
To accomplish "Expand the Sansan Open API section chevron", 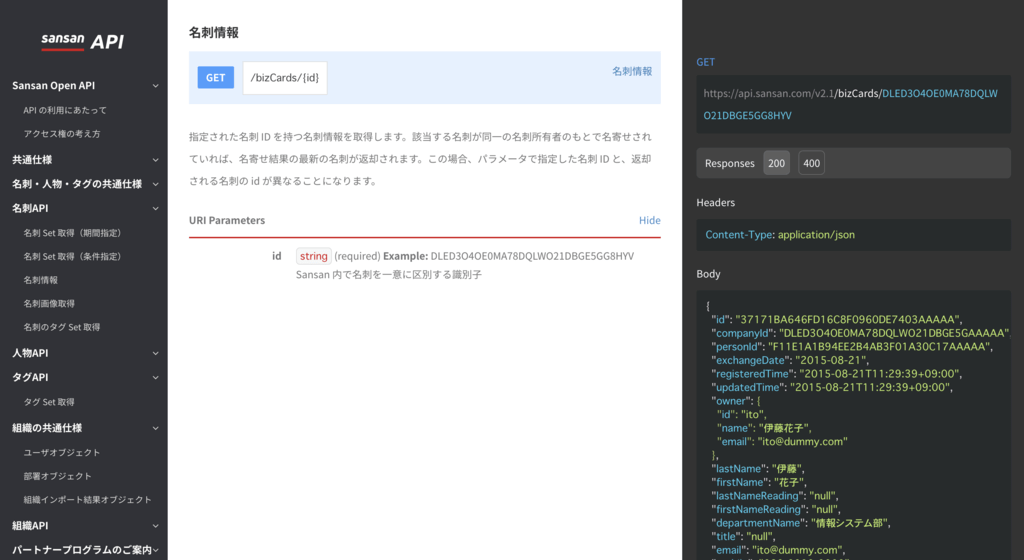I will (x=155, y=86).
